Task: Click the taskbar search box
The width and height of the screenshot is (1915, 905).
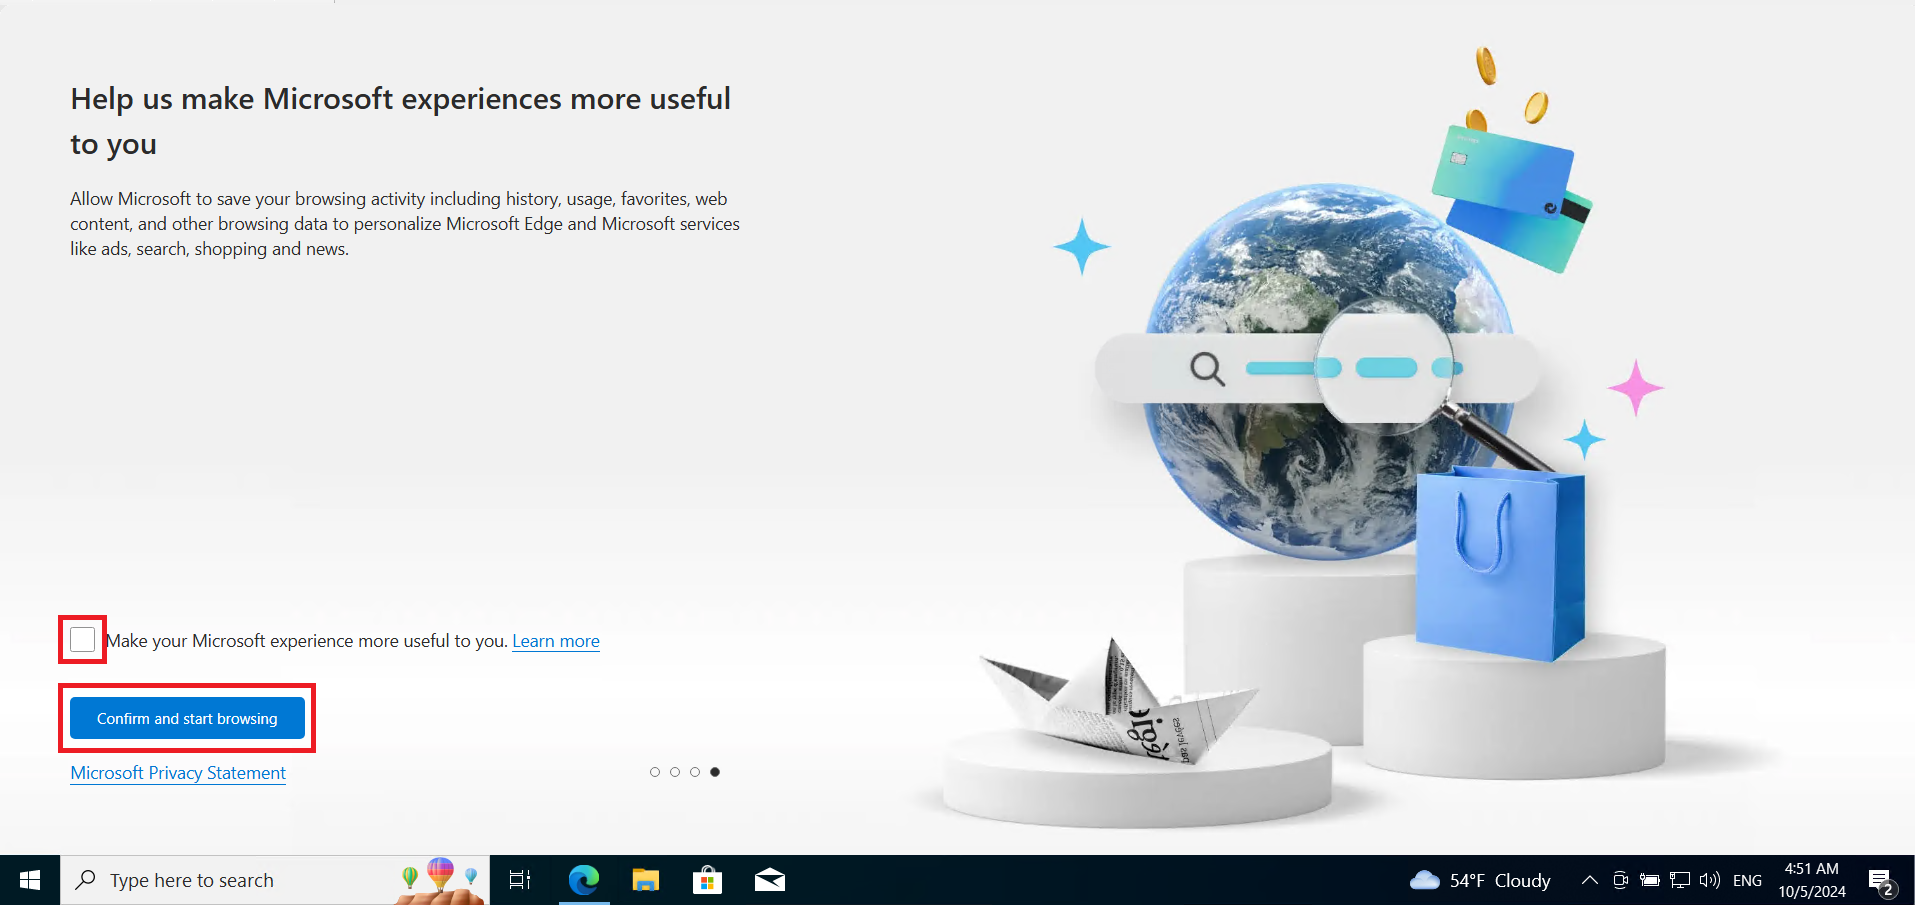Action: point(275,880)
